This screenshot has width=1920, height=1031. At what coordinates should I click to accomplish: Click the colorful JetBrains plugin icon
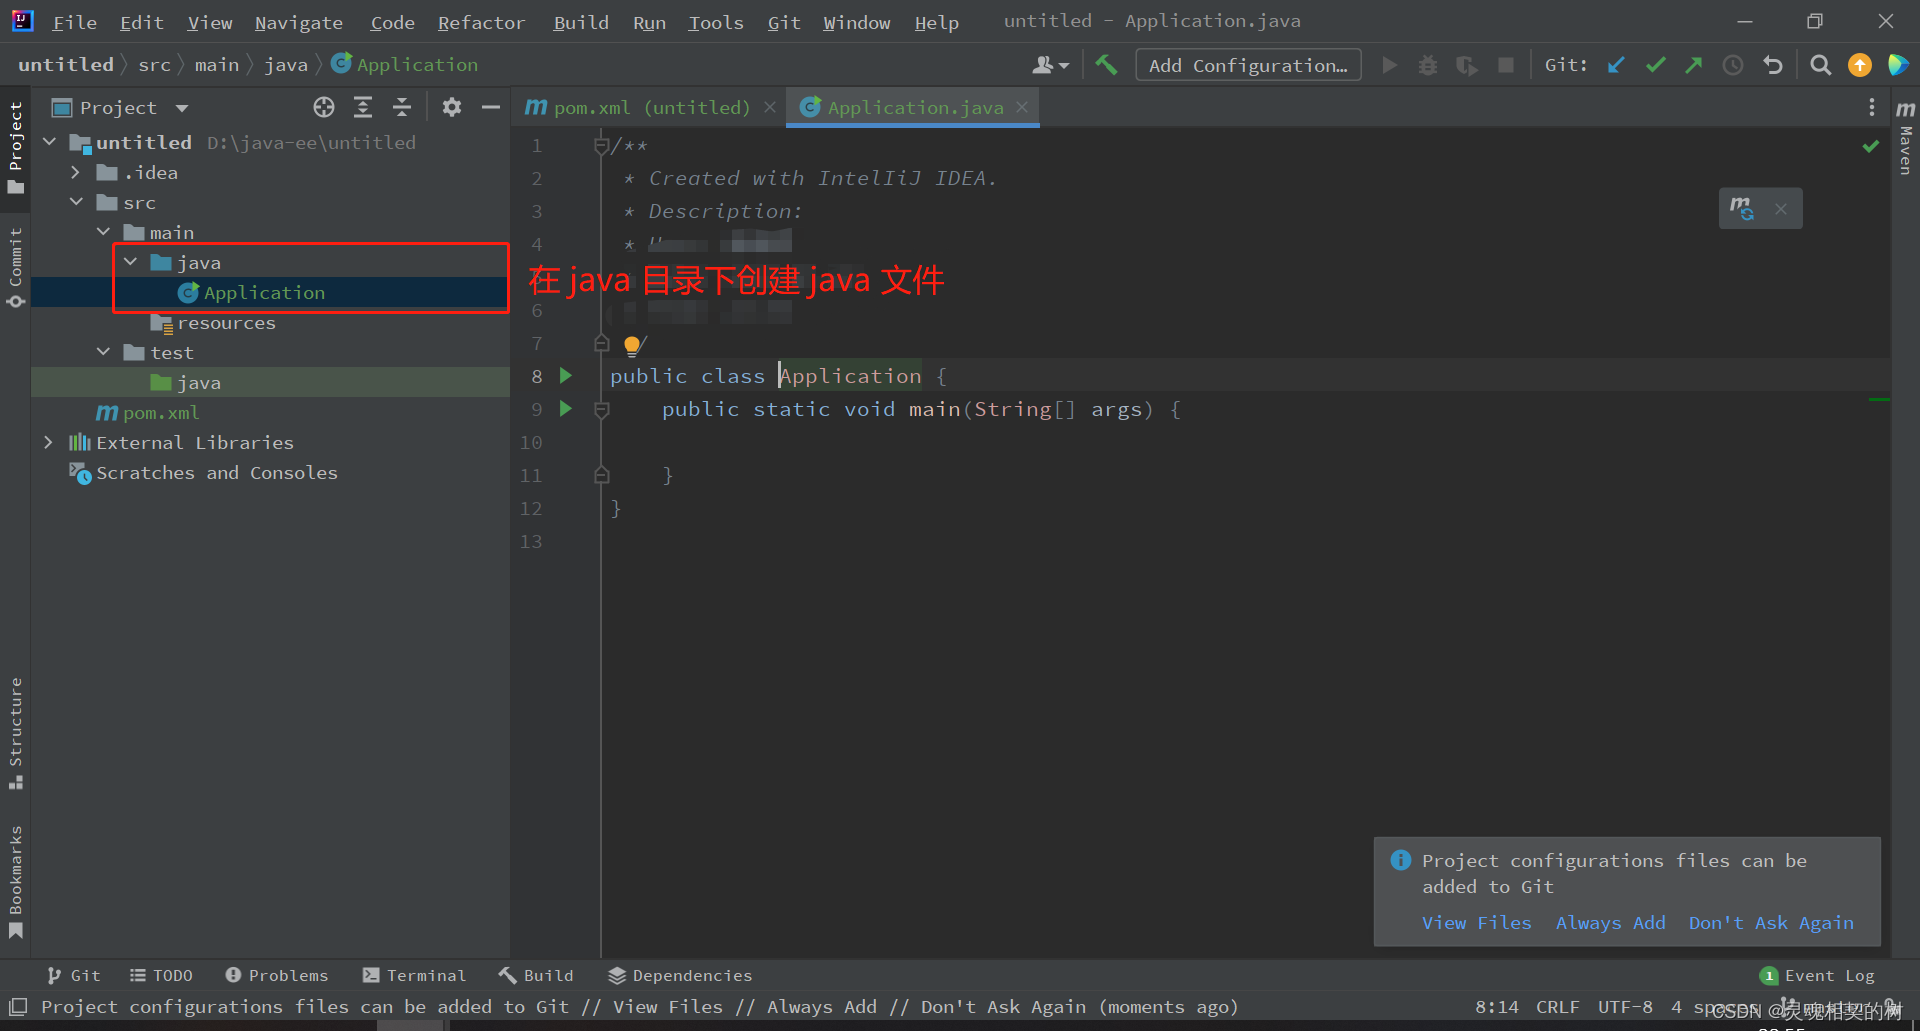point(1898,65)
